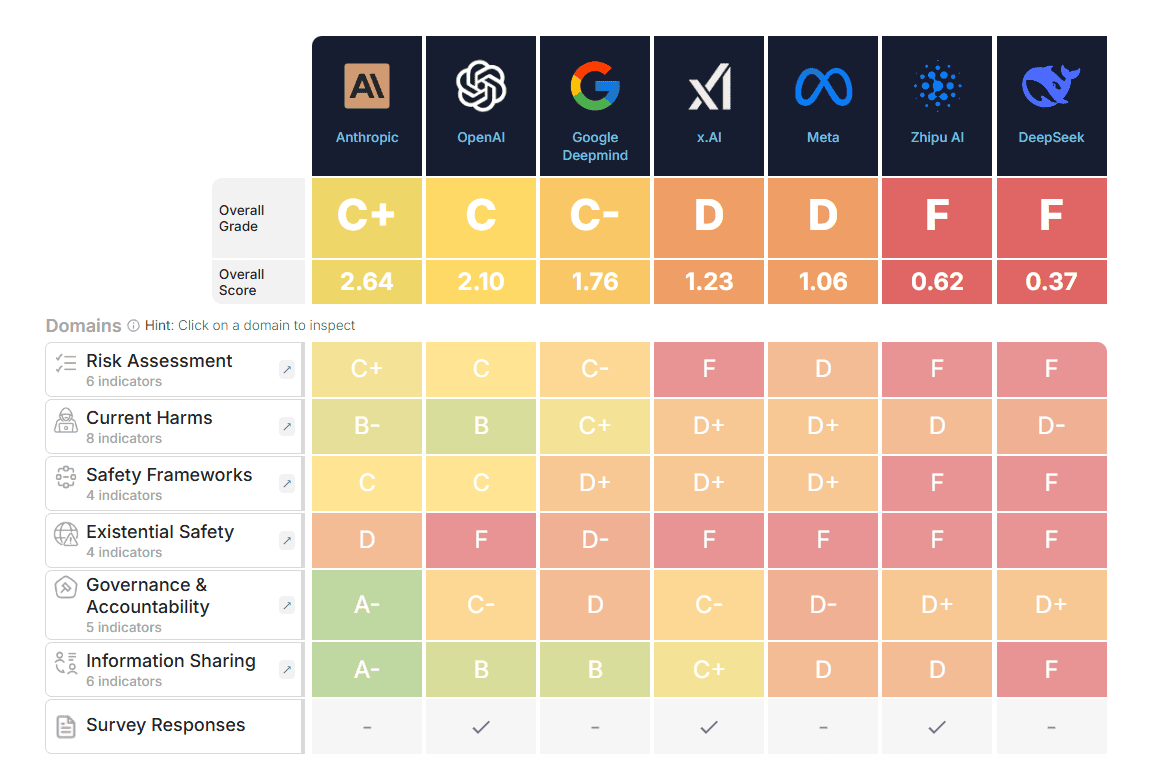Click Anthropic's green A- Governance cell
The image size is (1155, 782).
(x=367, y=605)
